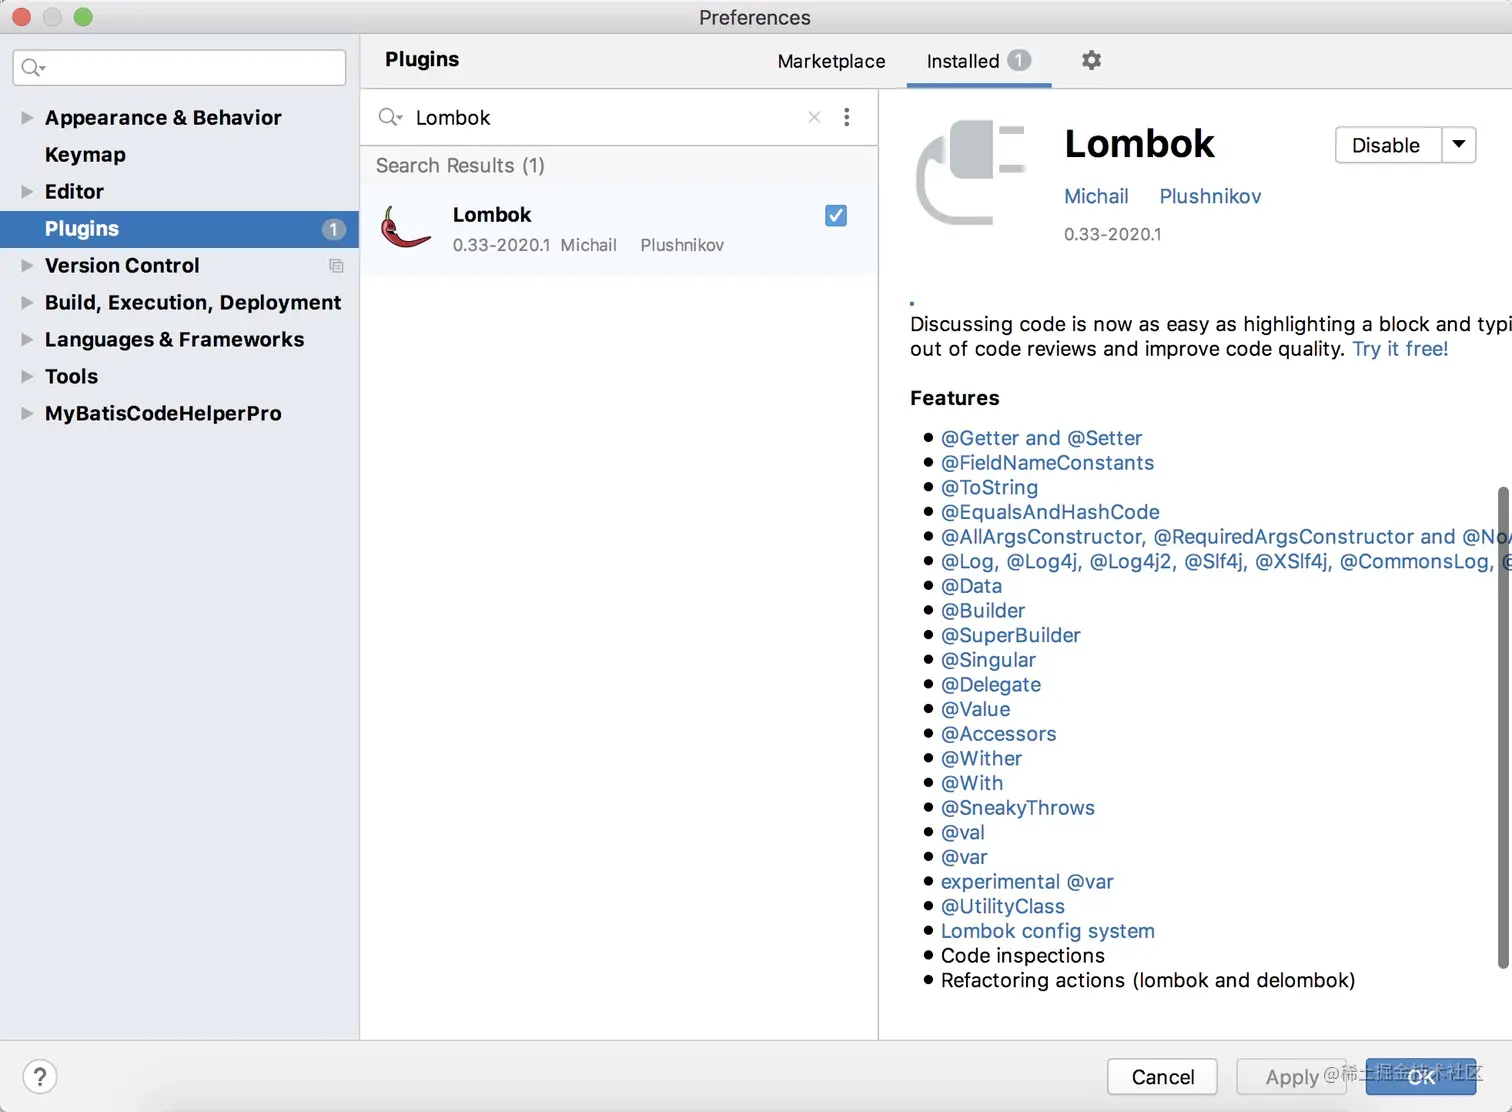
Task: Open the experimental @var link
Action: [x=1027, y=882]
